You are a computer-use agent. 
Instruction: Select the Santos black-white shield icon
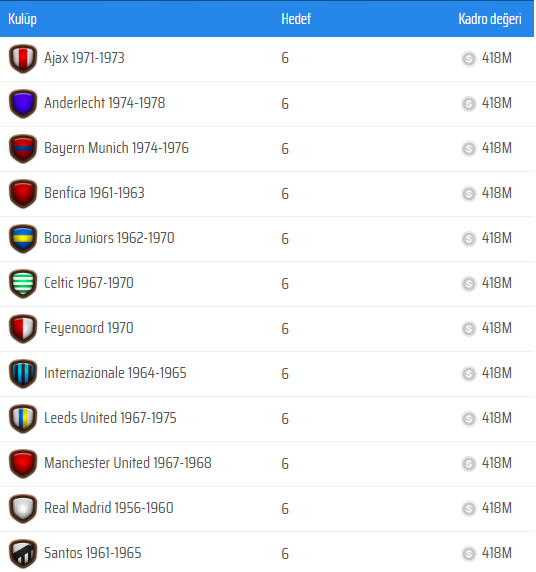click(x=23, y=553)
